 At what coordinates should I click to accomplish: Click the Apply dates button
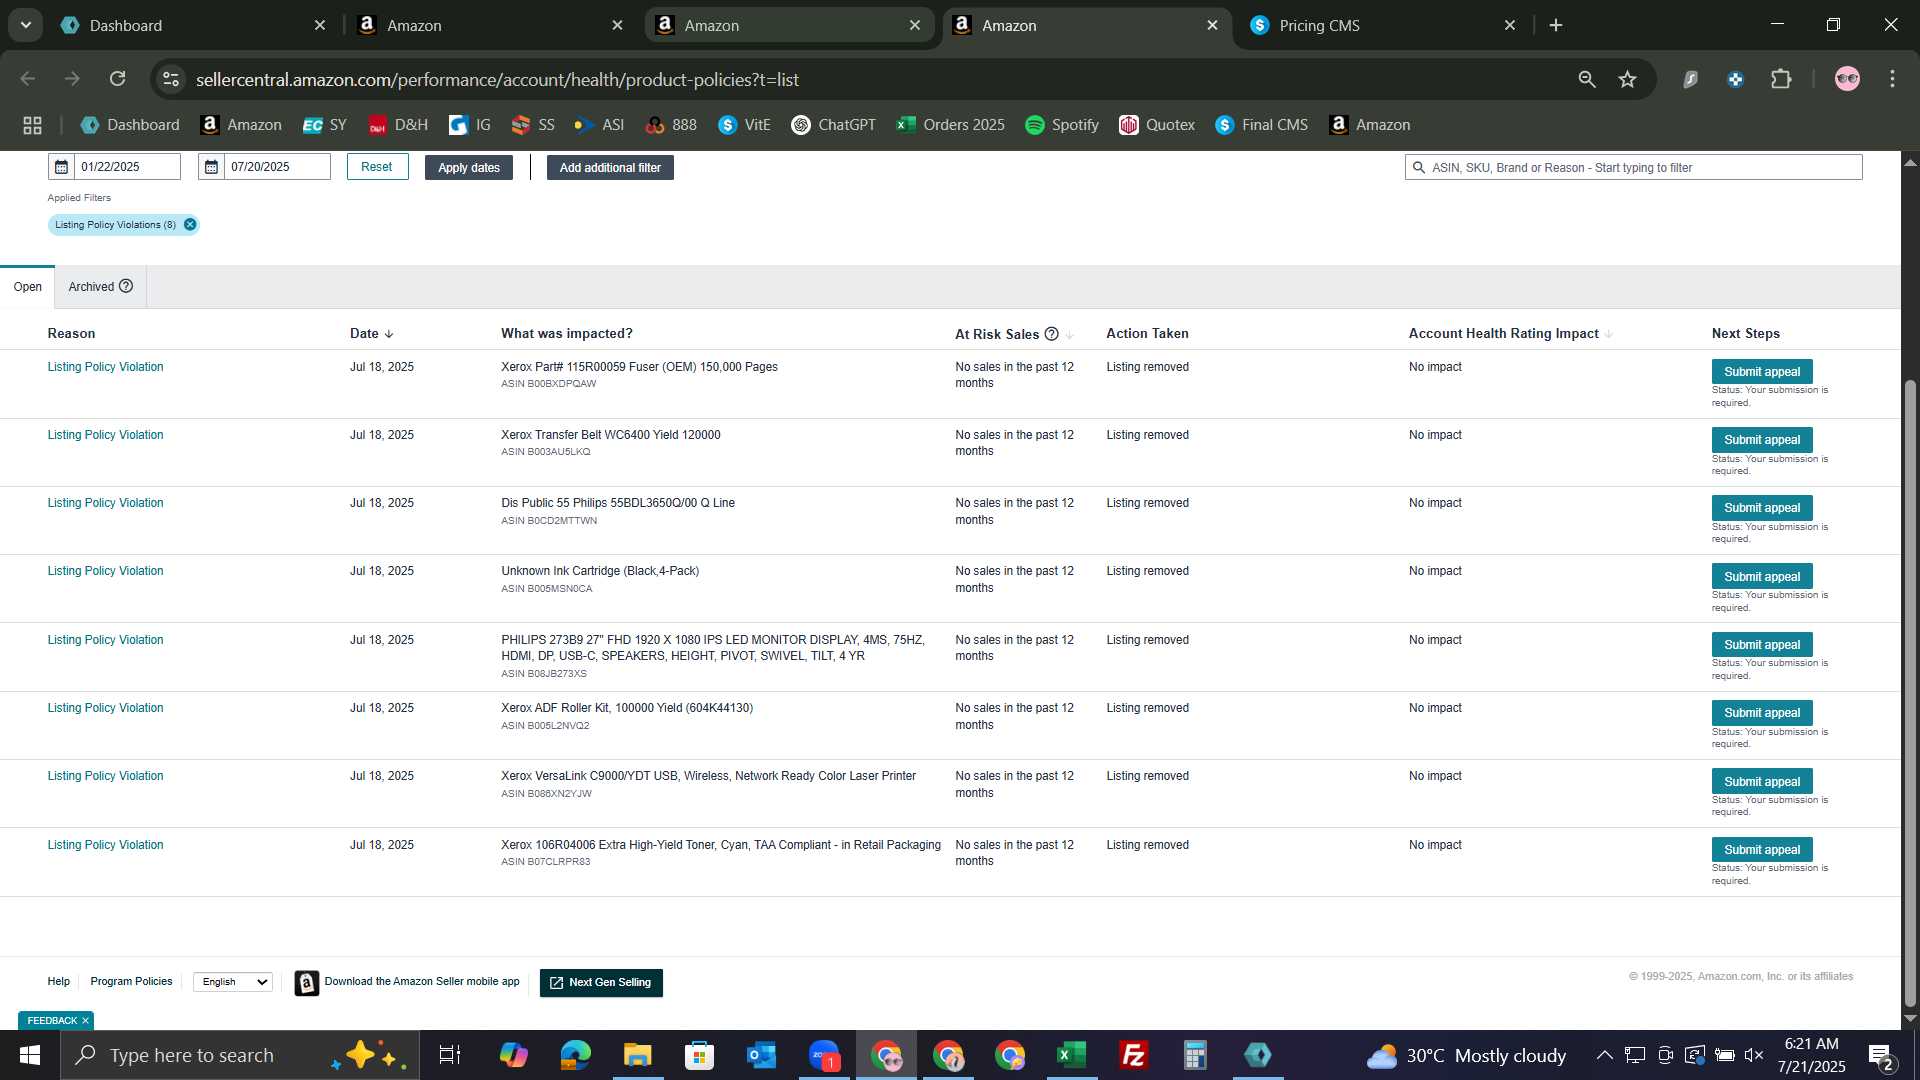pyautogui.click(x=469, y=168)
